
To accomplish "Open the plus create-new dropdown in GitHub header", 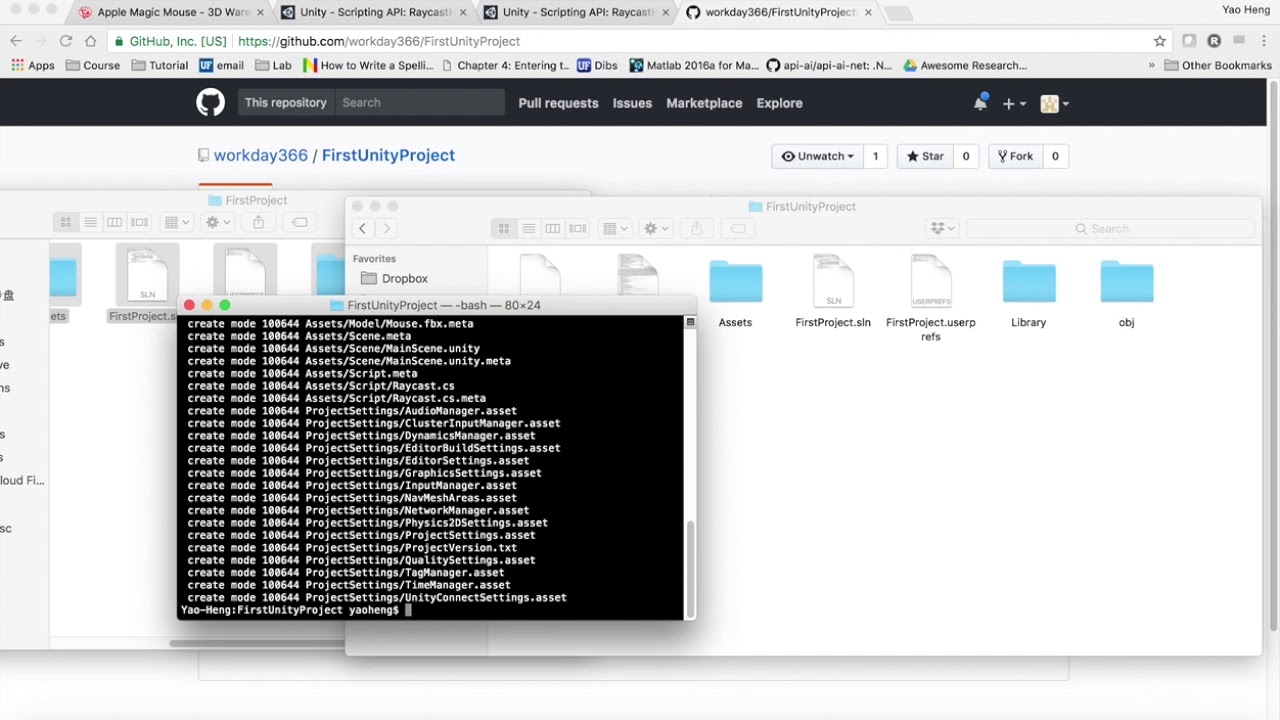I will 1014,103.
